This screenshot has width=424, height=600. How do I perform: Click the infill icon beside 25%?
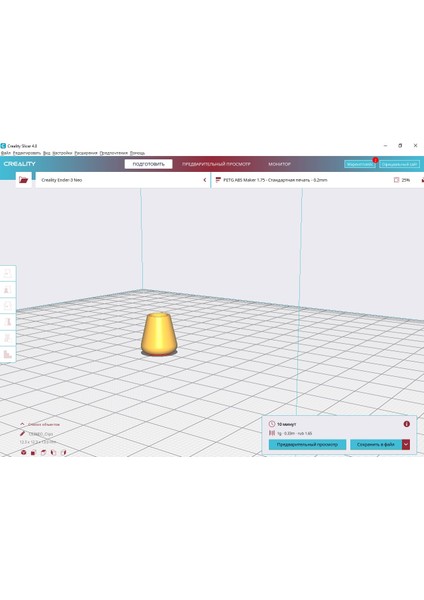click(396, 179)
